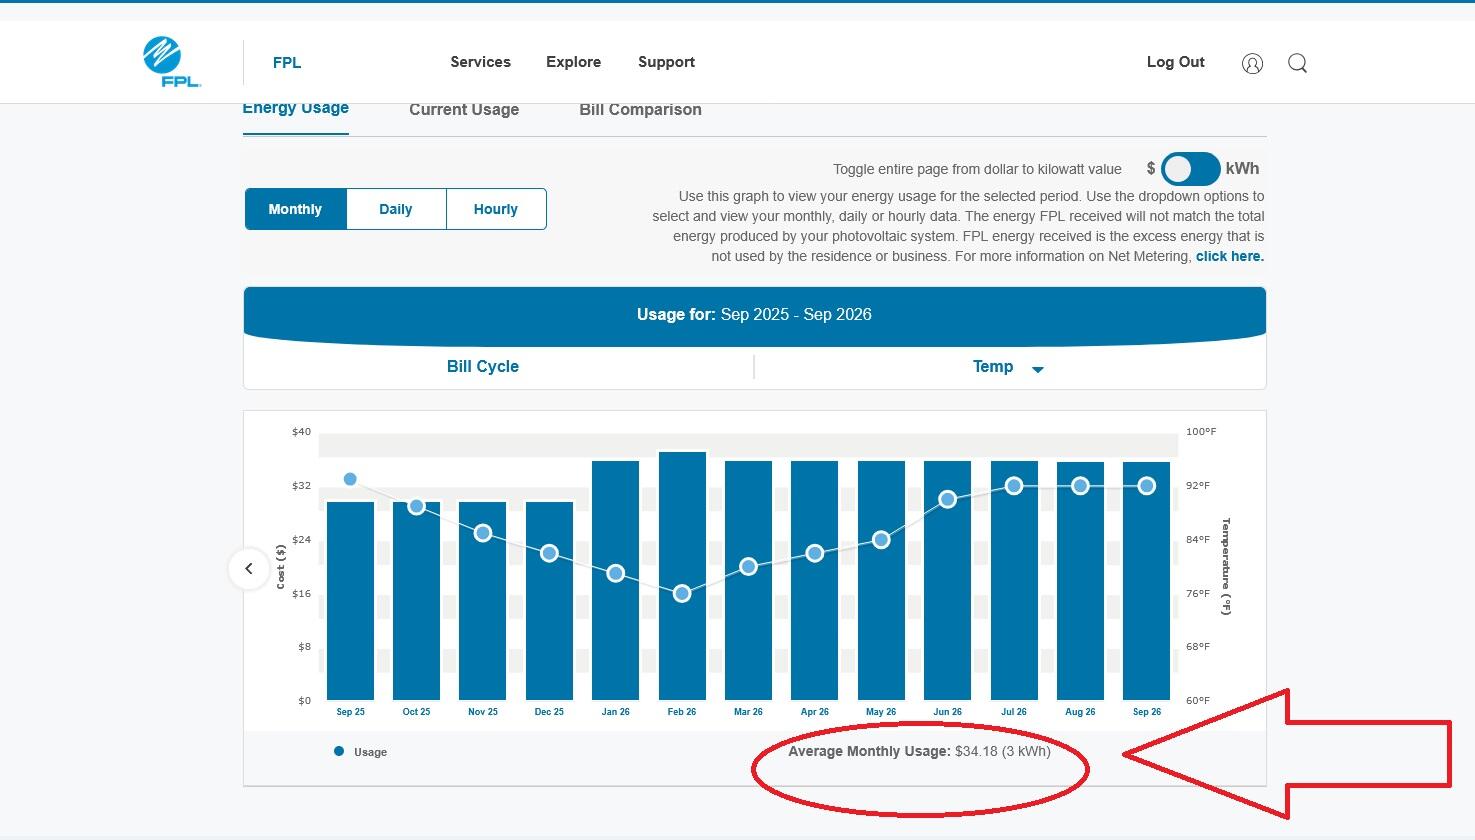Open the Current Usage tab

(464, 110)
